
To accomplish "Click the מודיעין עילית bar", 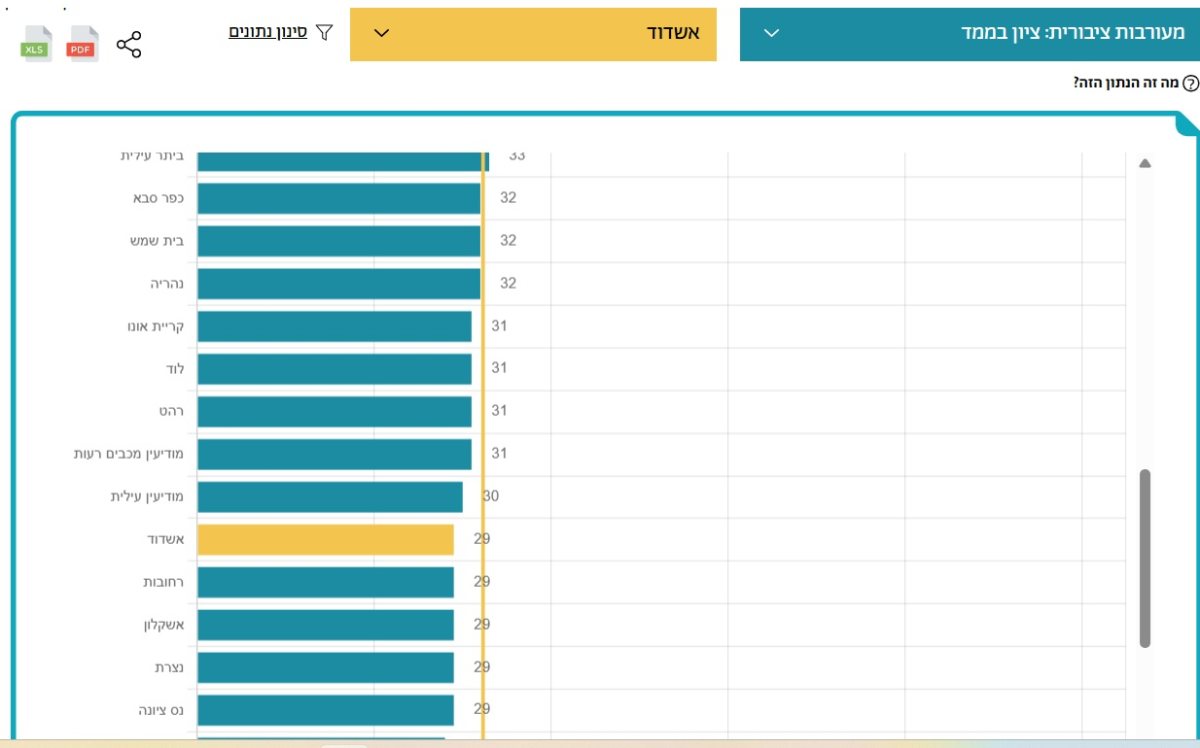I will pos(329,497).
